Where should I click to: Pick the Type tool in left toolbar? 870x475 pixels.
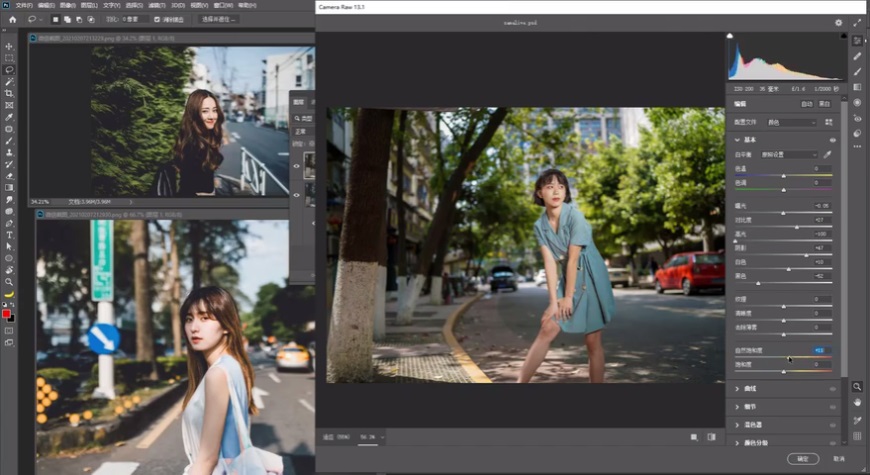point(9,234)
